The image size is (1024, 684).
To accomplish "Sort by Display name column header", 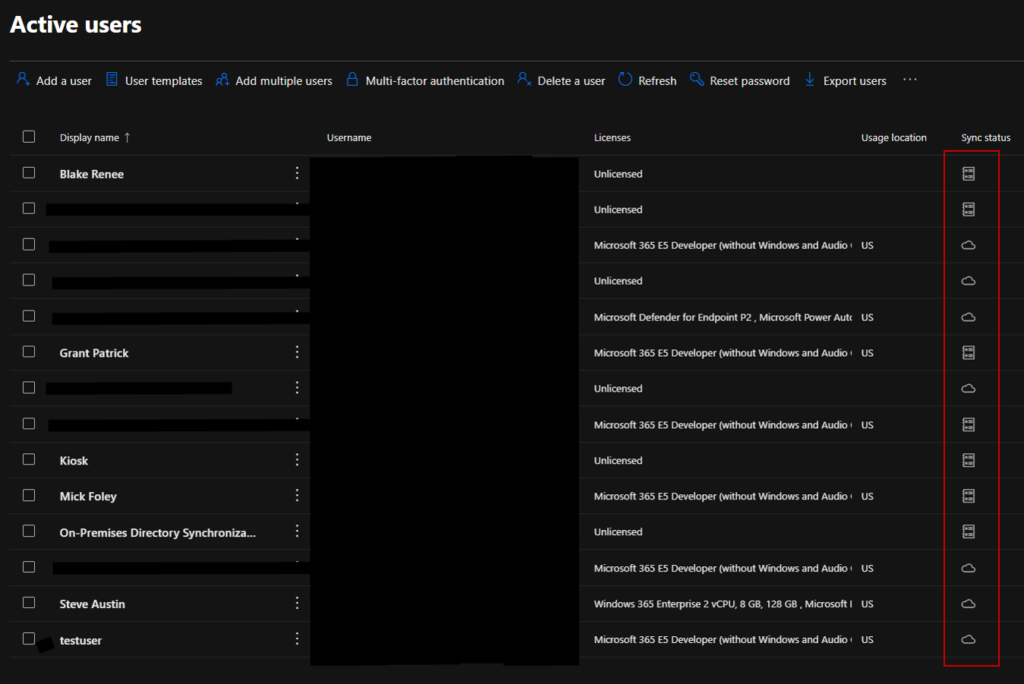I will tap(89, 138).
